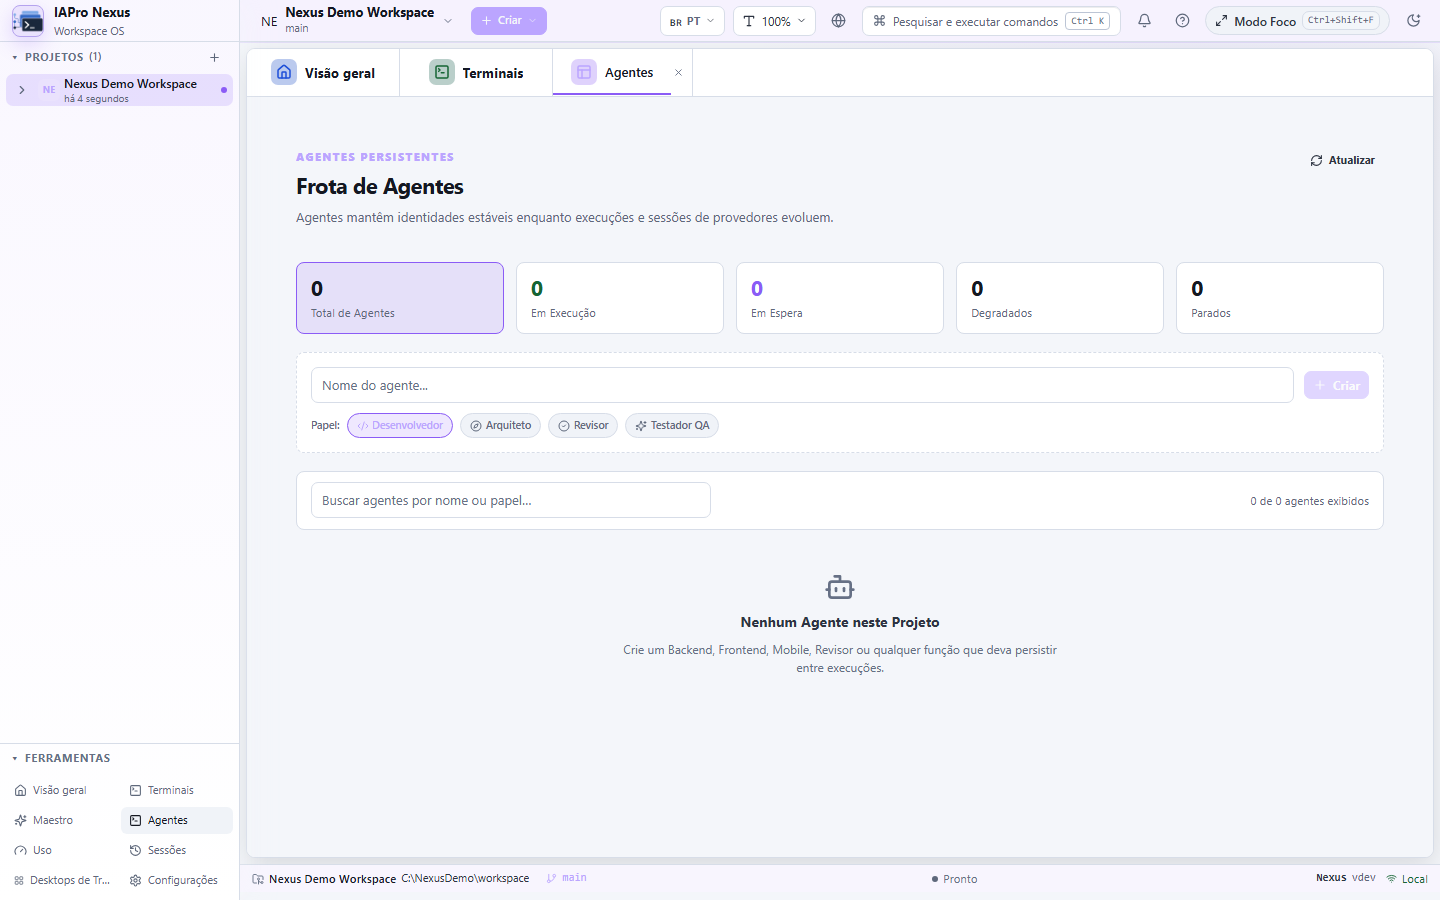The width and height of the screenshot is (1440, 900).
Task: Open the Criar dropdown in top bar
Action: click(509, 21)
